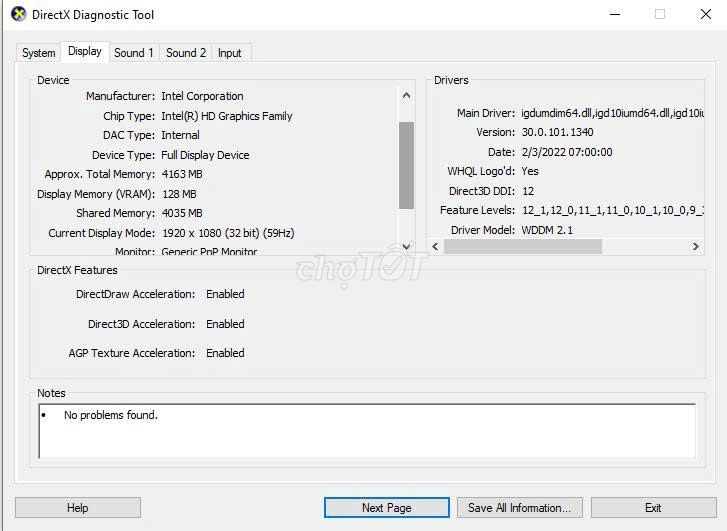Screen dimensions: 727x531
Task: Click the Next Page button
Action: tap(387, 508)
